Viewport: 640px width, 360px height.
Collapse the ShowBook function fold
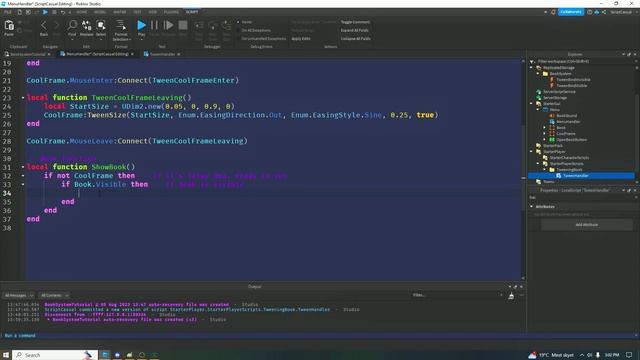pos(22,167)
